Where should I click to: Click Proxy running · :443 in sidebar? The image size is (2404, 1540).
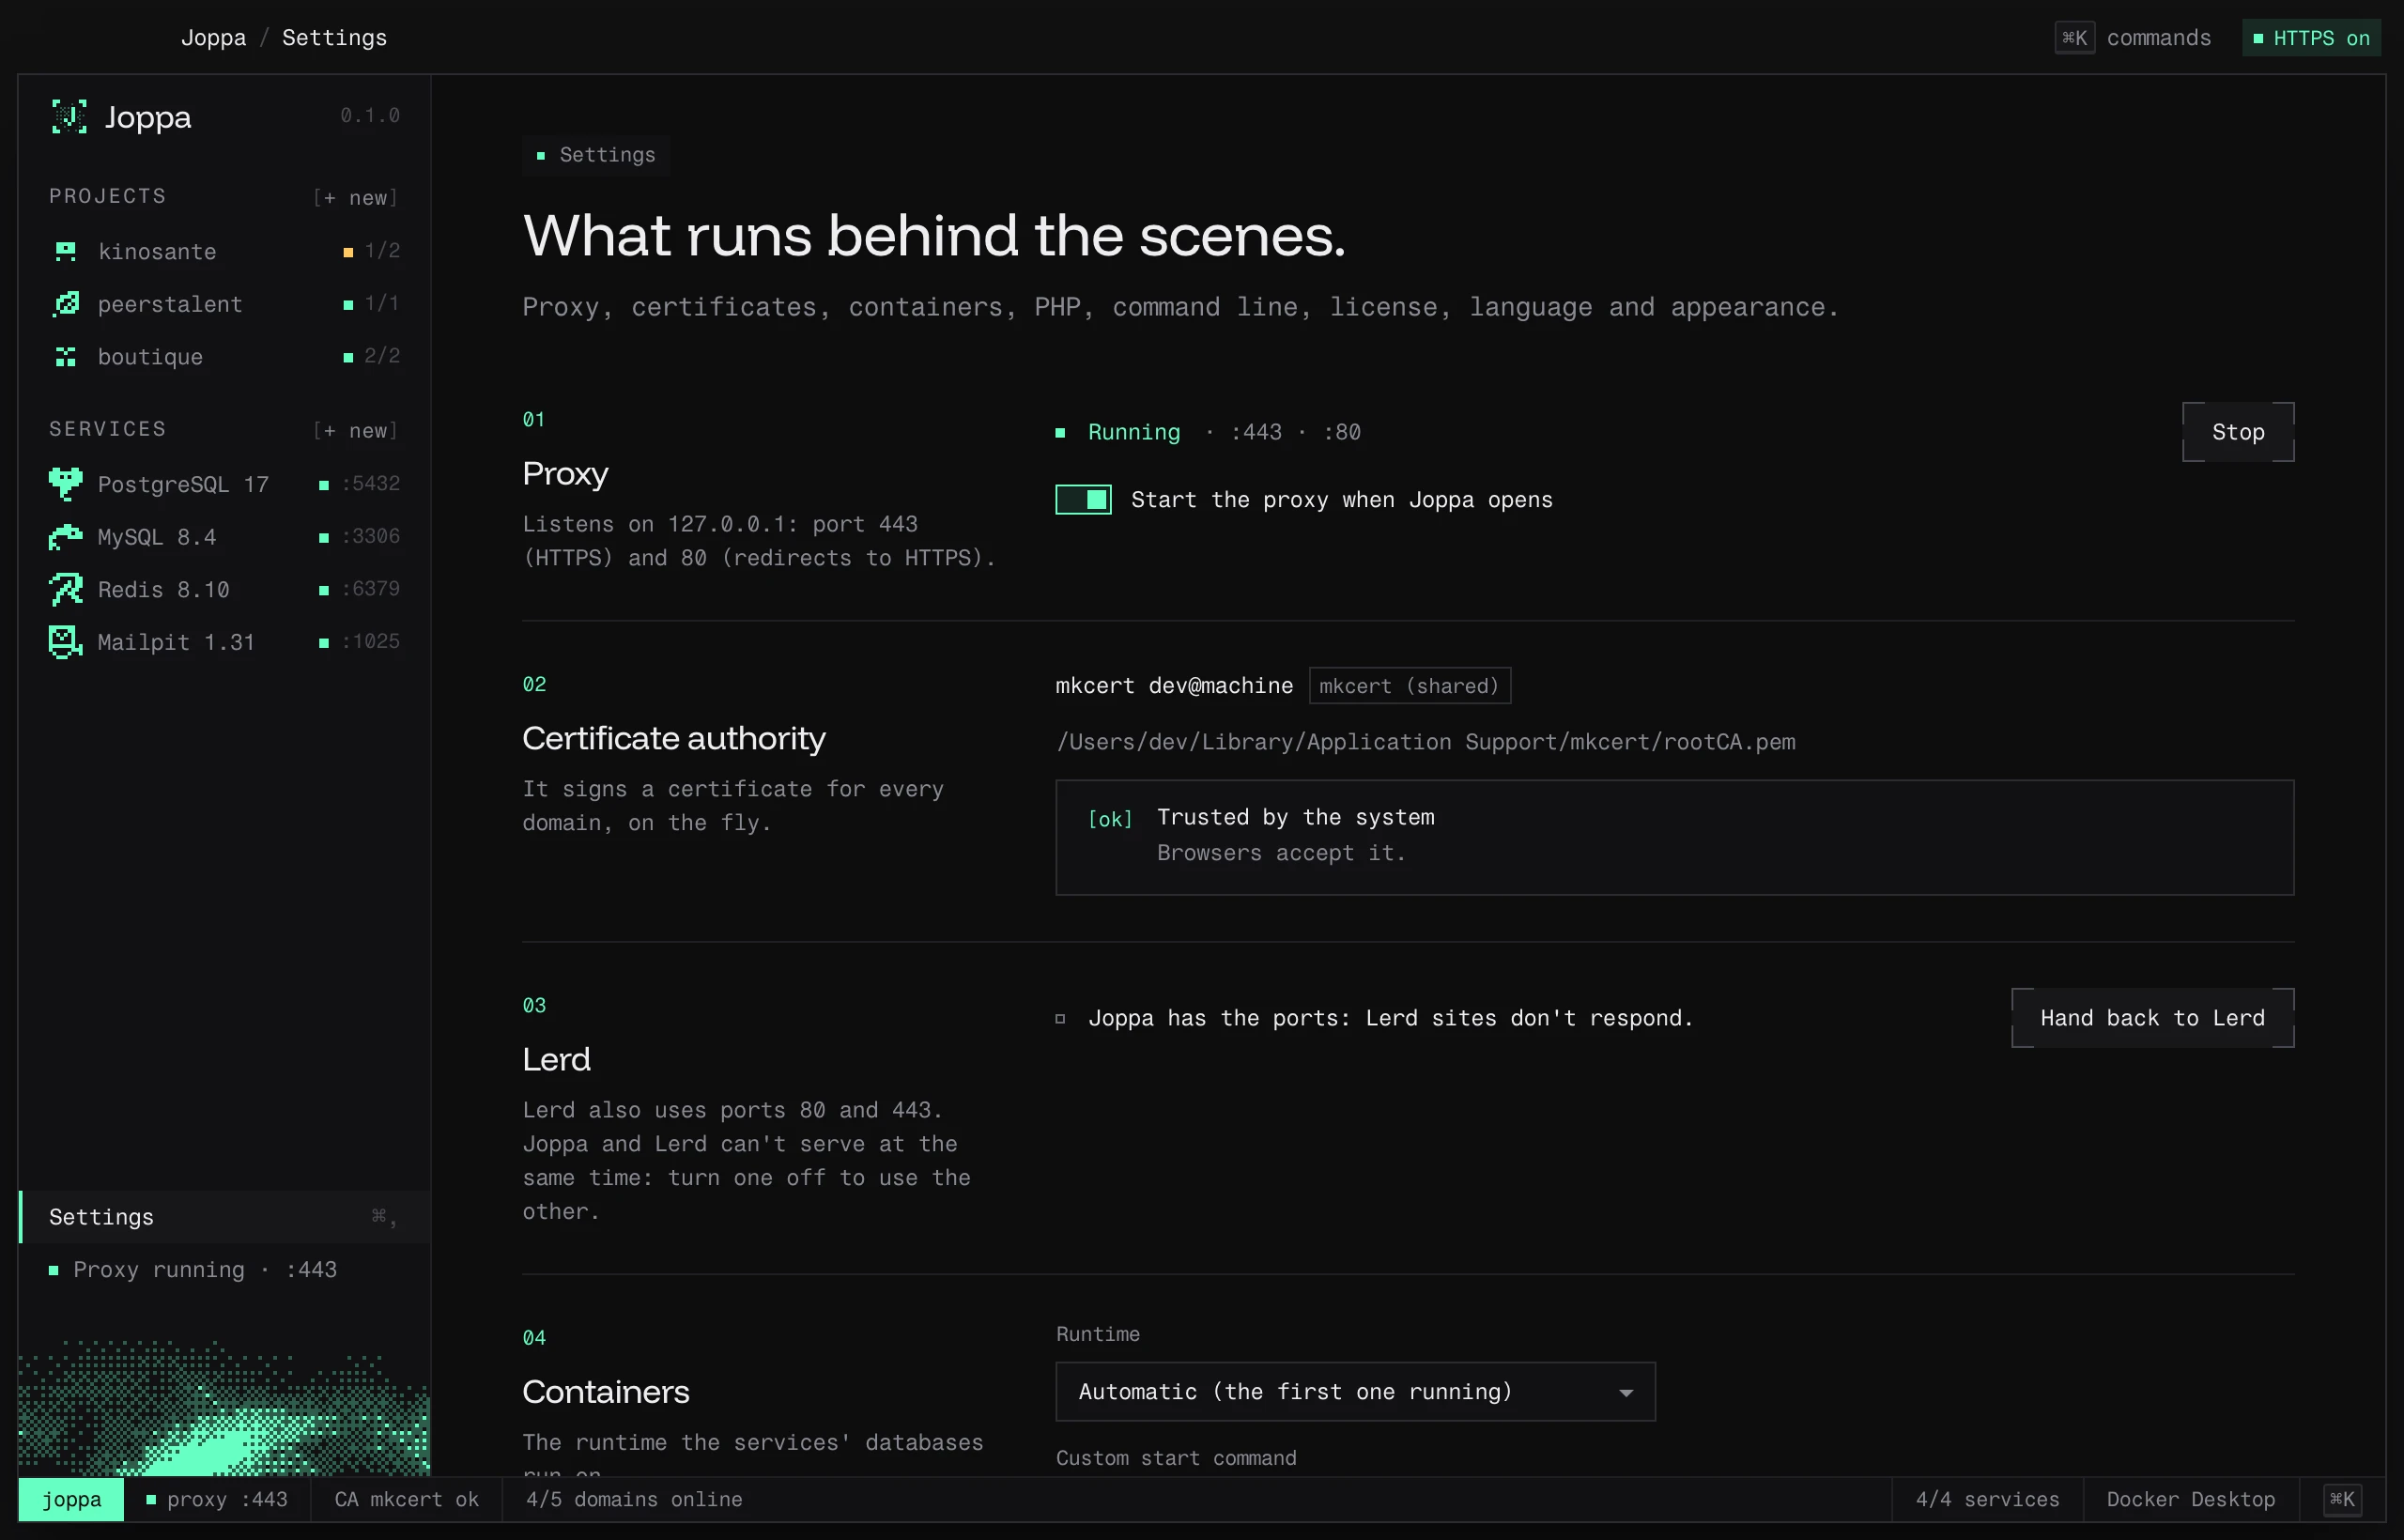tap(194, 1270)
